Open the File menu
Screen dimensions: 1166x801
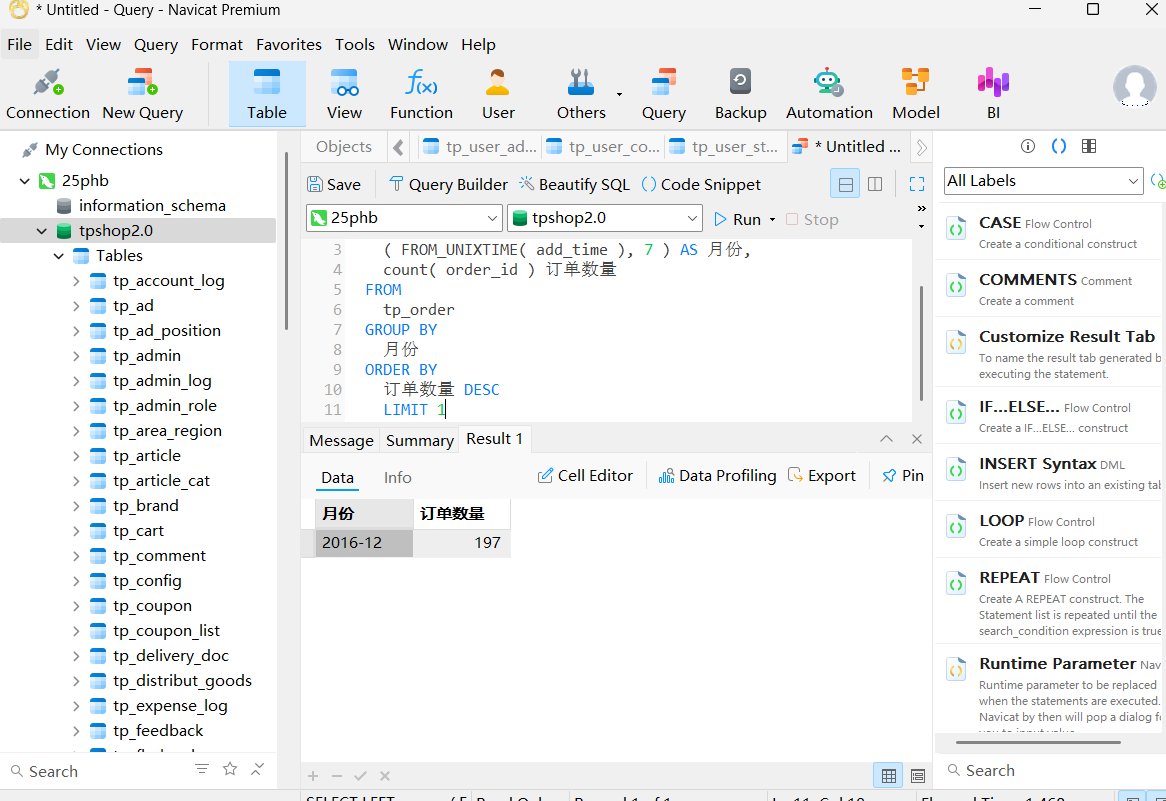(x=19, y=45)
